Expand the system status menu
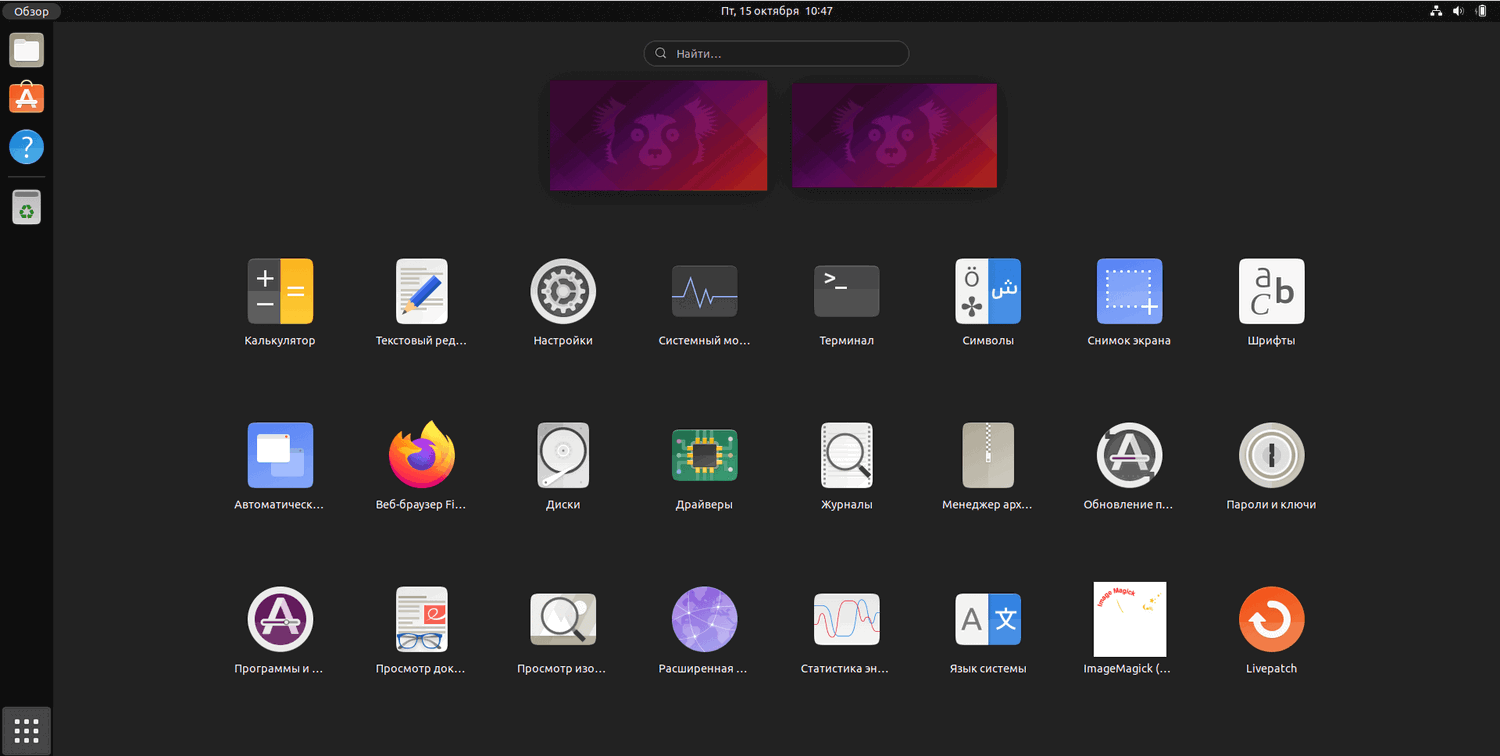This screenshot has height=756, width=1500. click(x=1459, y=11)
